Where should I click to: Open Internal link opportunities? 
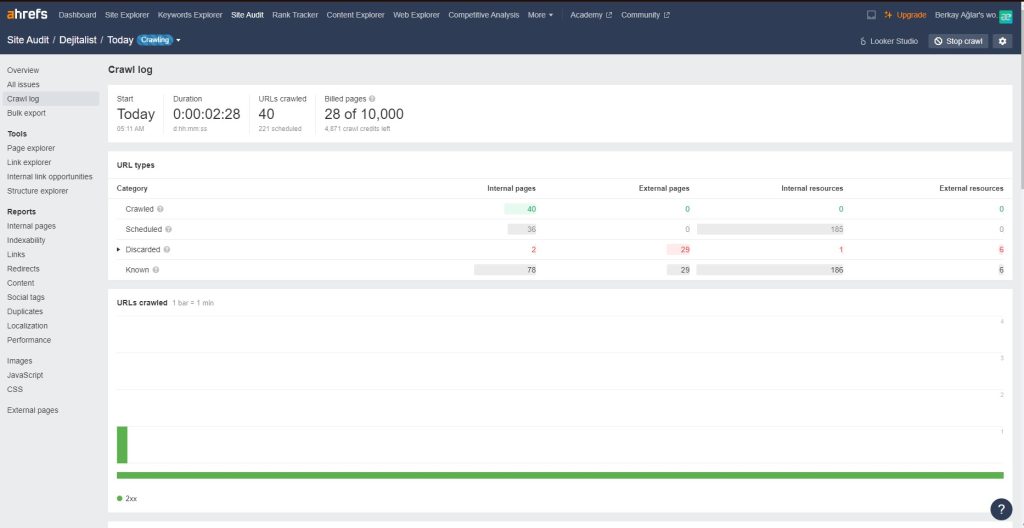click(x=50, y=177)
